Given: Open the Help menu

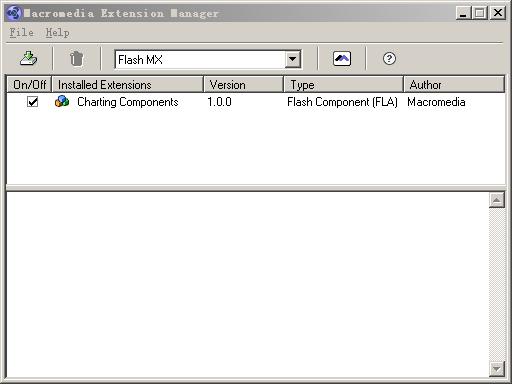Looking at the screenshot, I should (x=57, y=32).
